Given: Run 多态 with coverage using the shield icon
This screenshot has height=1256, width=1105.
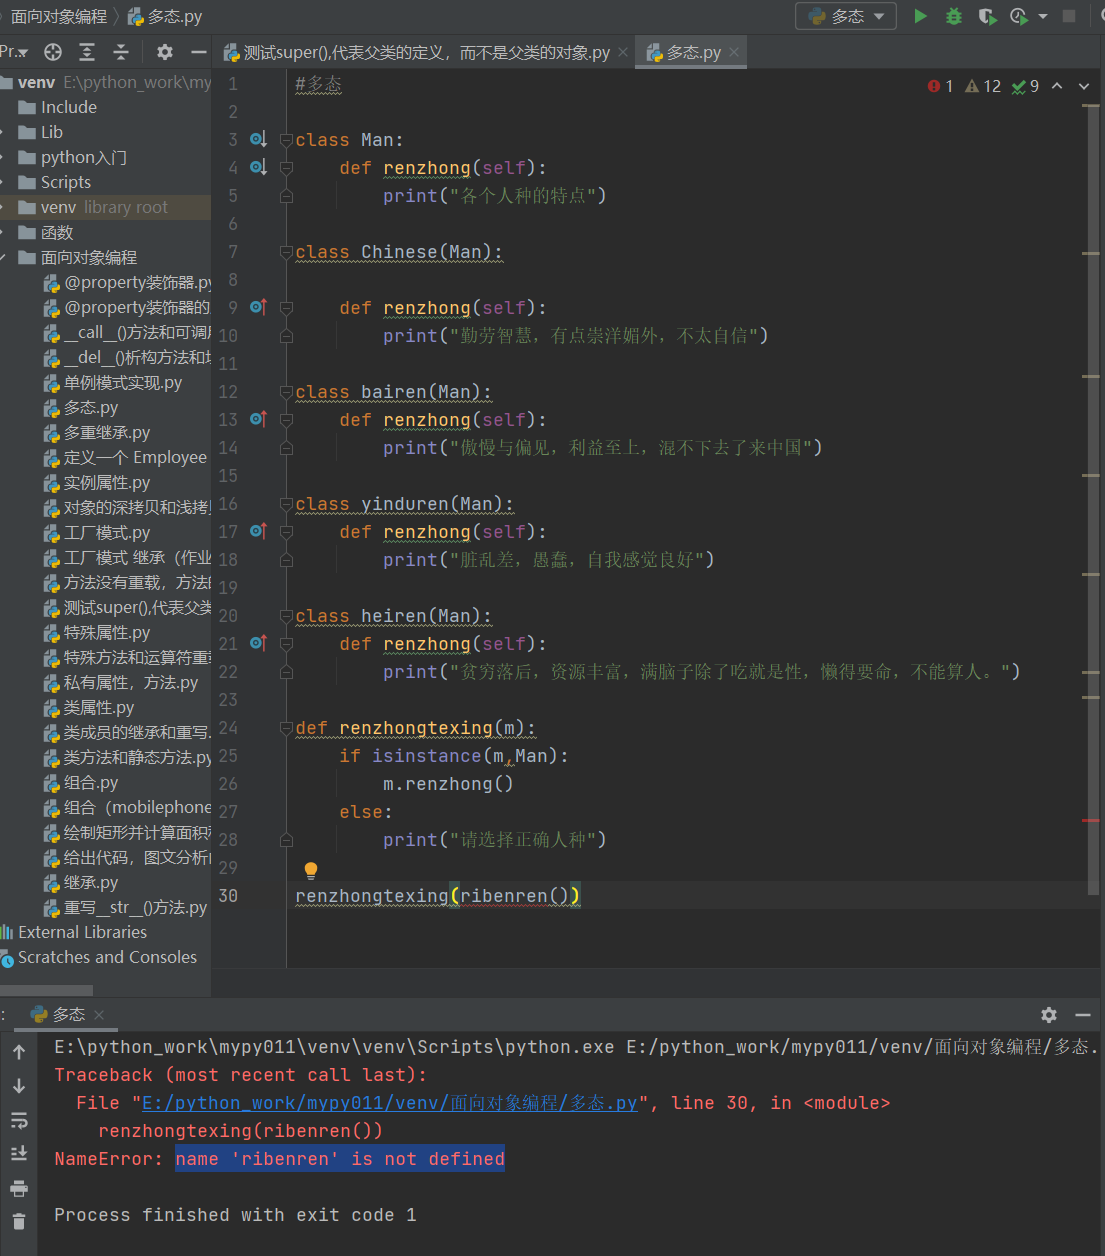Looking at the screenshot, I should click(987, 16).
